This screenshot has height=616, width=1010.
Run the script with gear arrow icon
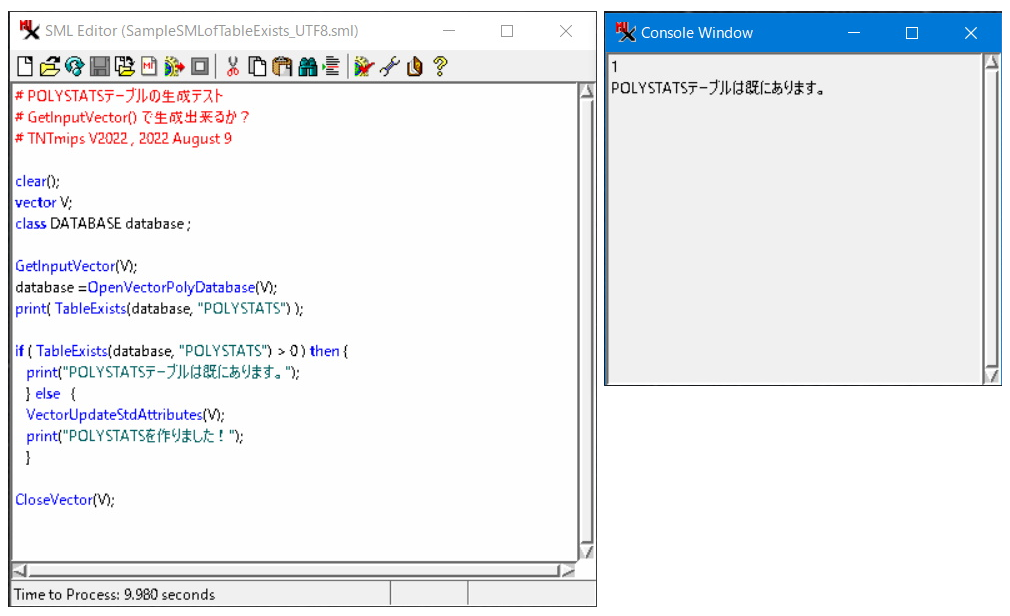click(175, 67)
